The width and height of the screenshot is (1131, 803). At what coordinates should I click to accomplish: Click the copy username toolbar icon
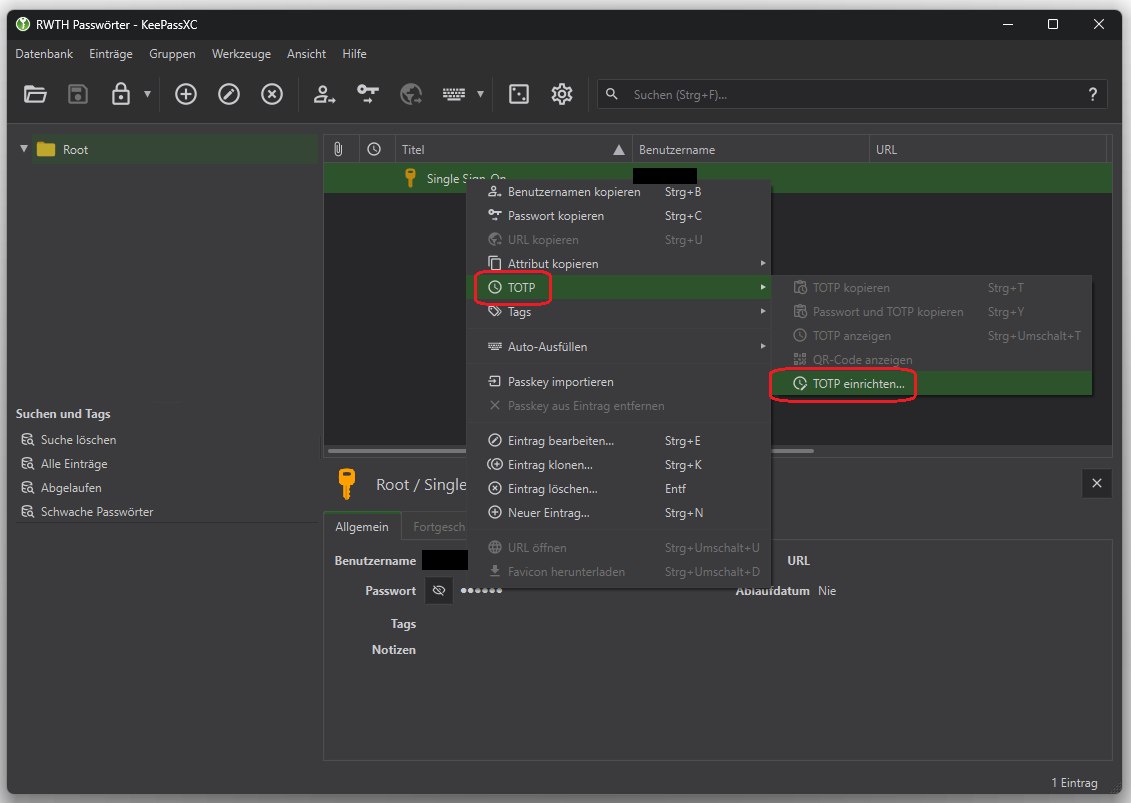[x=325, y=94]
